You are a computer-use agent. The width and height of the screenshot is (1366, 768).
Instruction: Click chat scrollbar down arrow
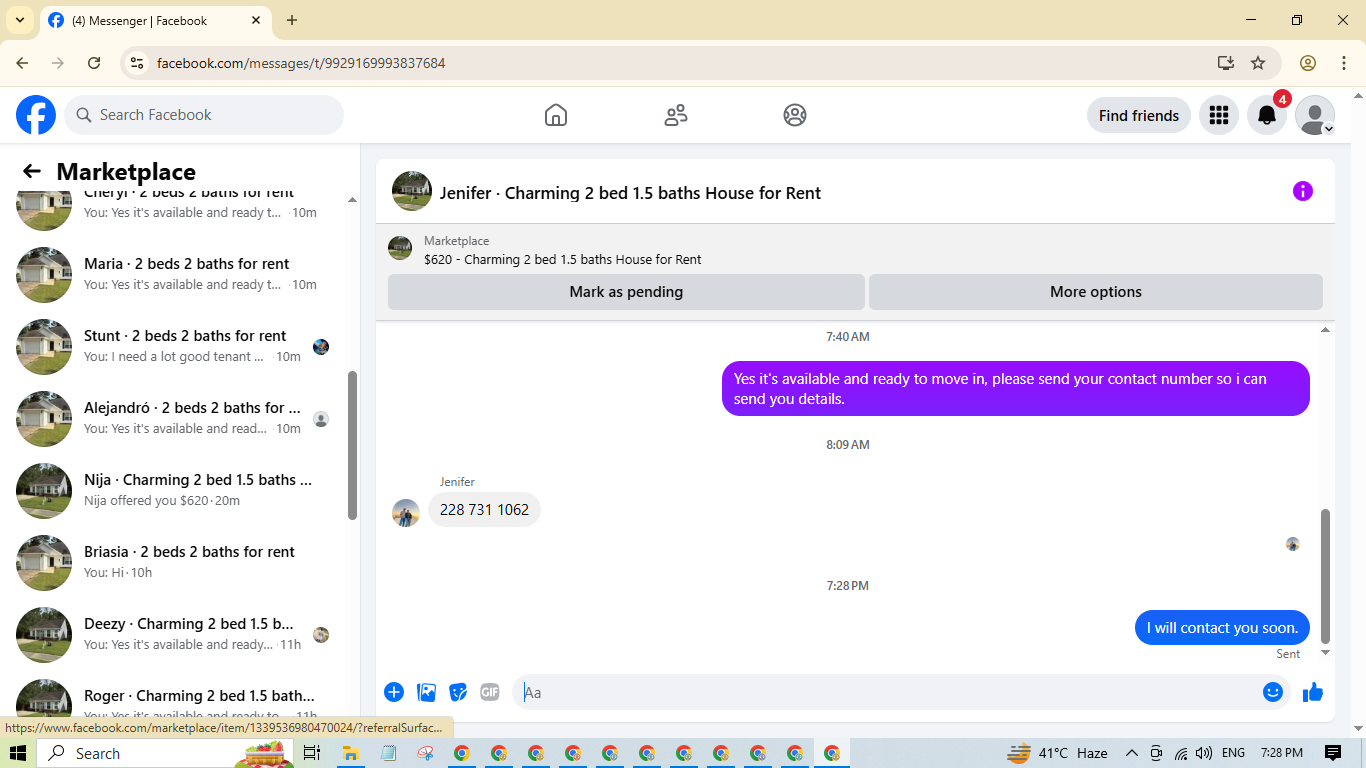(1326, 653)
